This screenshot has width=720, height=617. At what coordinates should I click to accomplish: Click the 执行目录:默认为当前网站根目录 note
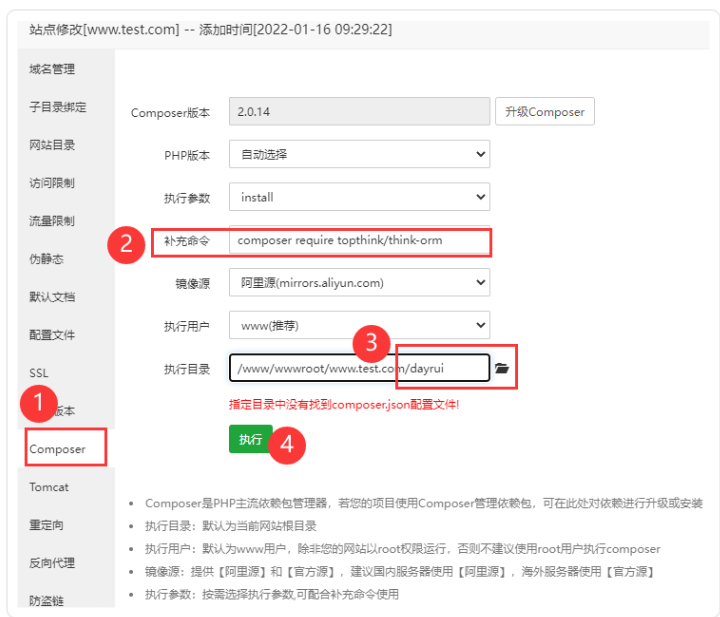[231, 526]
